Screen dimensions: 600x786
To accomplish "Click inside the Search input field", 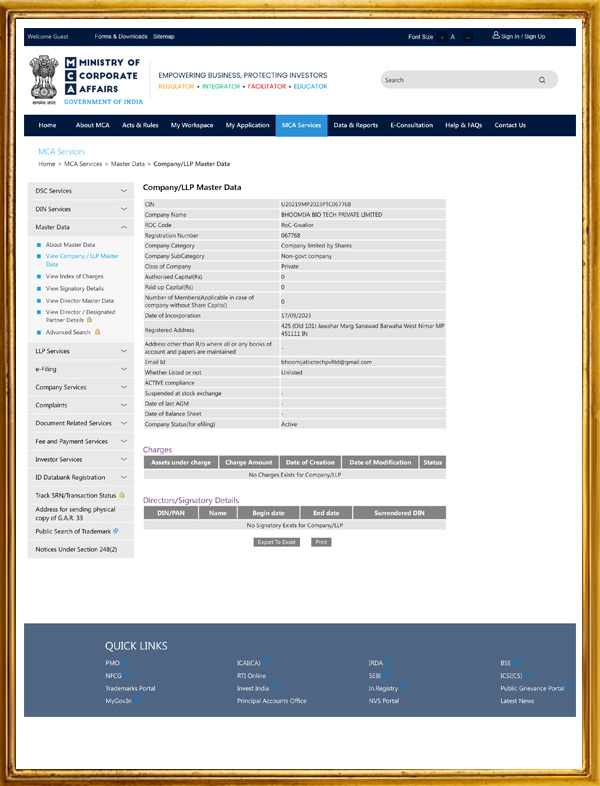I will [x=455, y=80].
